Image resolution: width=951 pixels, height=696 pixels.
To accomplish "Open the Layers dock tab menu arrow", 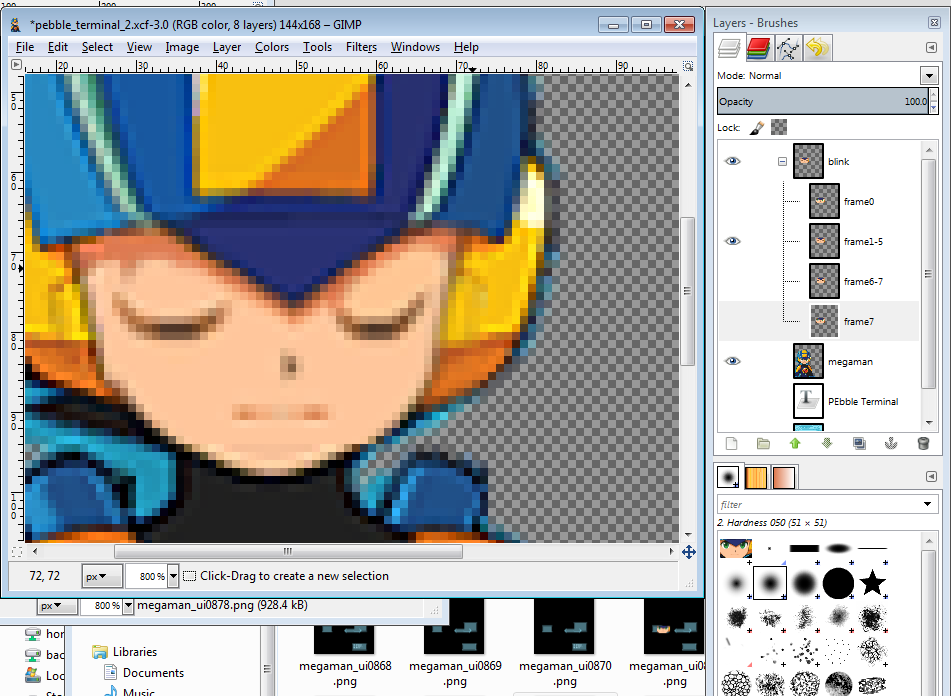I will click(932, 47).
